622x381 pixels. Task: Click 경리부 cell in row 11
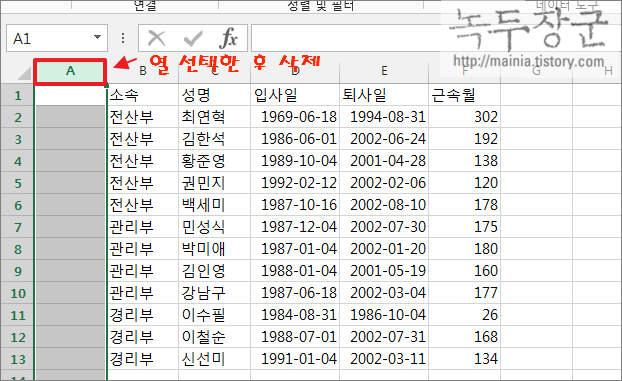point(143,316)
